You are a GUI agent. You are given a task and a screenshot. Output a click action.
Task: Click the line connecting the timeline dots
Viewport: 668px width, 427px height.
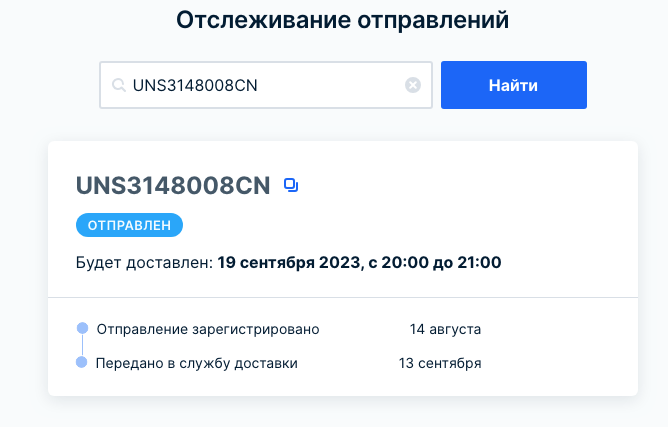82,345
